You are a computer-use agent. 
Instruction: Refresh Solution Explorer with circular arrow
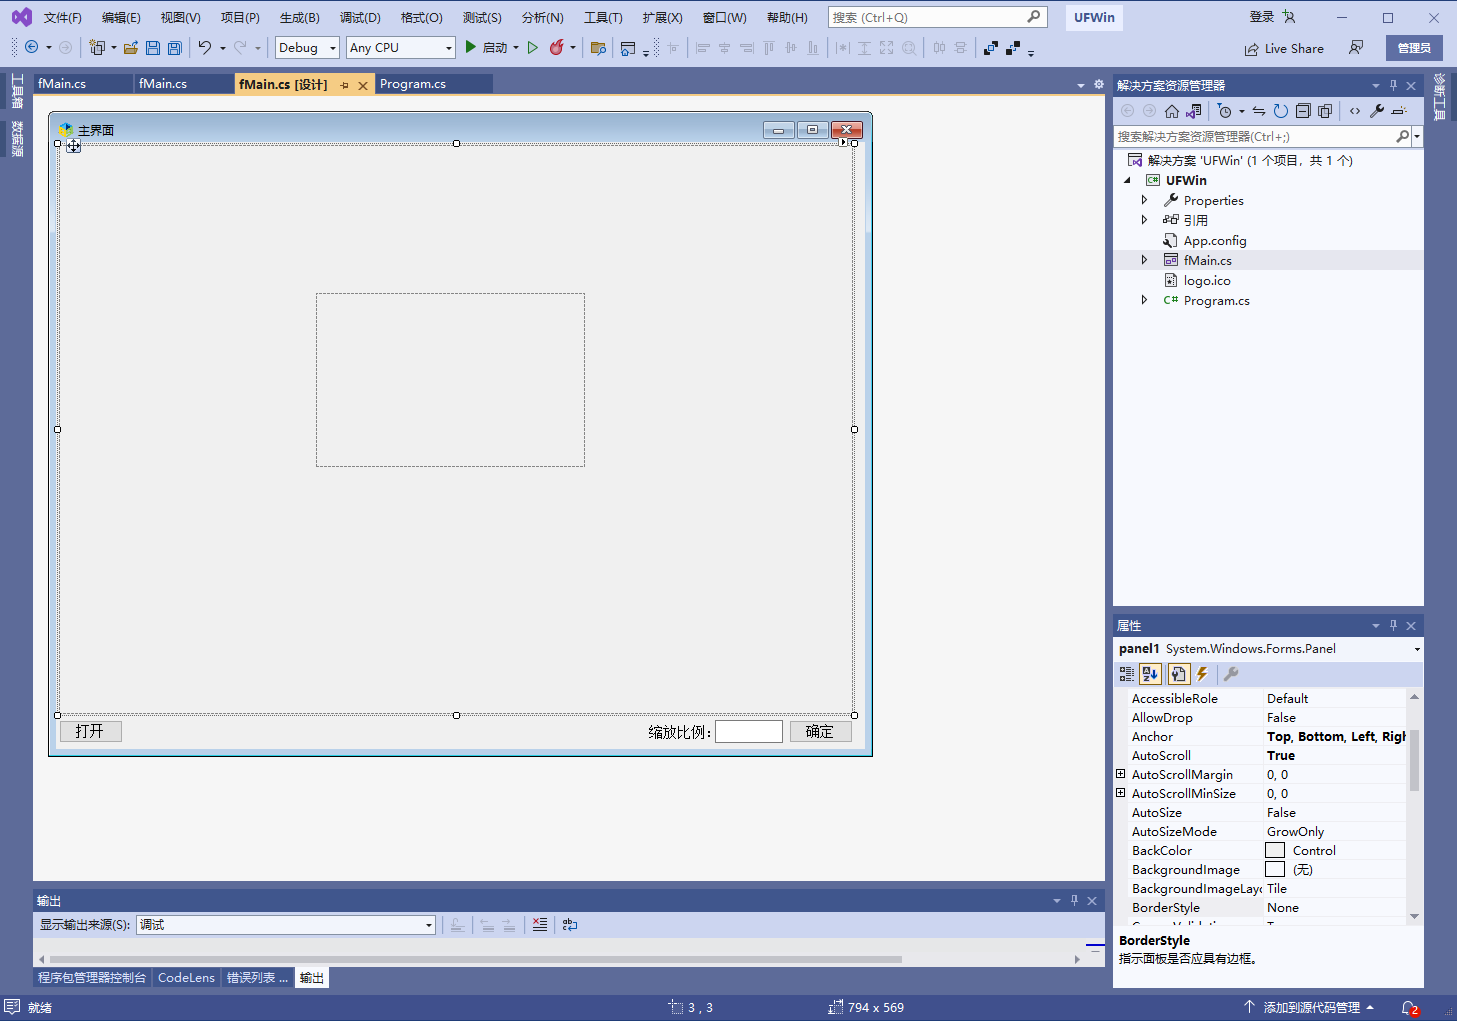[1281, 111]
